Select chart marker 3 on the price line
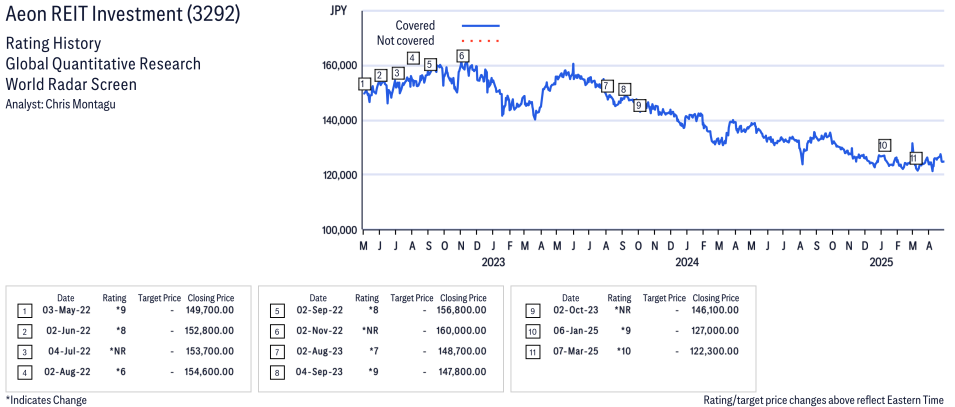Screen dimensions: 955x407 click(x=397, y=73)
